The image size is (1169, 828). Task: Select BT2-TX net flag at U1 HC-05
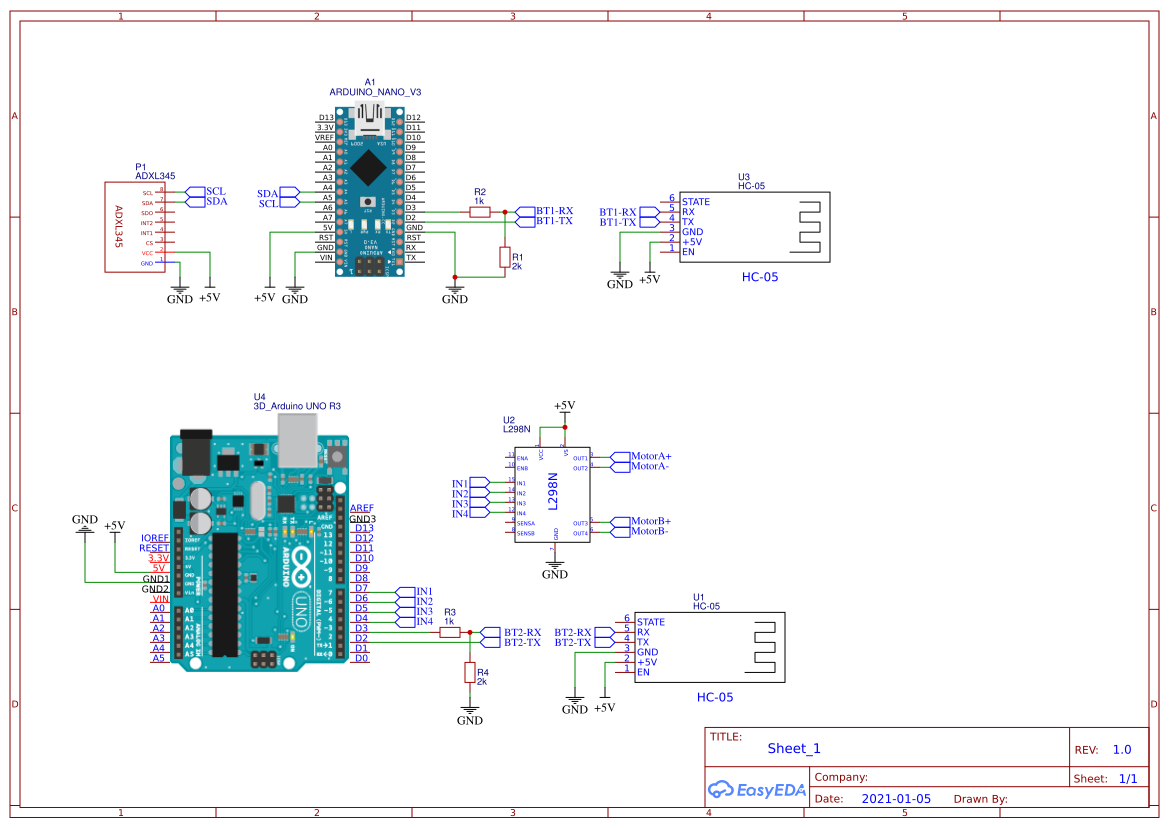(x=584, y=642)
